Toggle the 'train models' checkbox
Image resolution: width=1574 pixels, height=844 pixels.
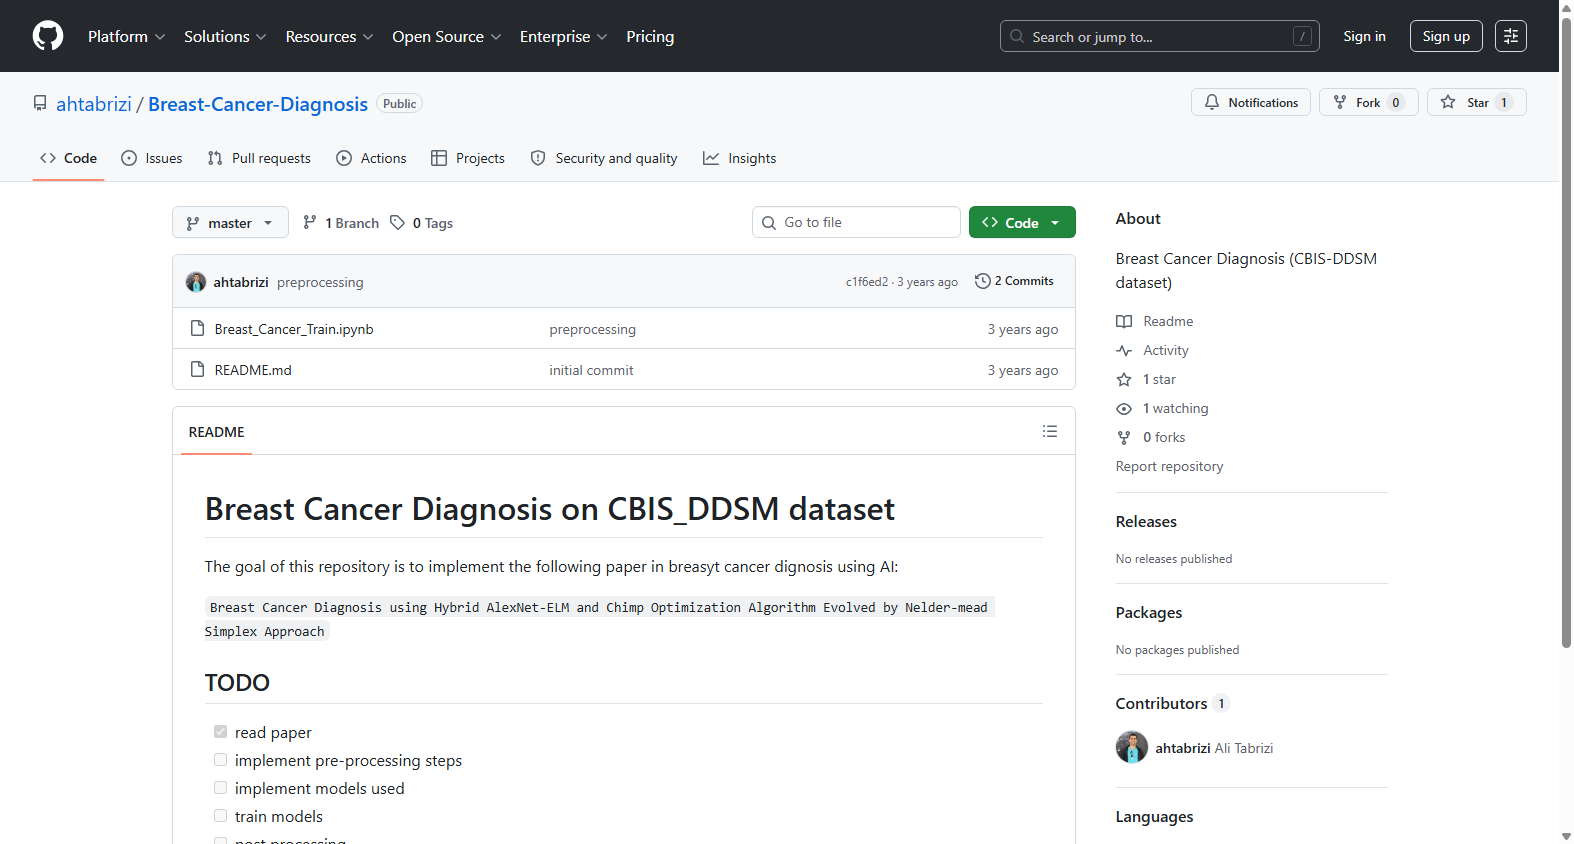pos(220,816)
